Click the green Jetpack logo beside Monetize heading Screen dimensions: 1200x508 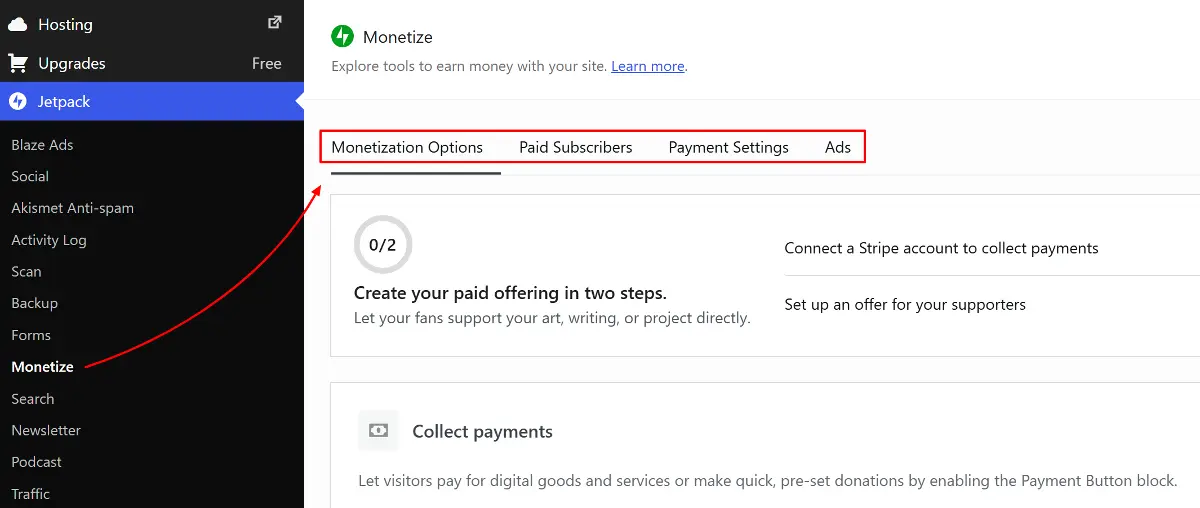[x=342, y=37]
